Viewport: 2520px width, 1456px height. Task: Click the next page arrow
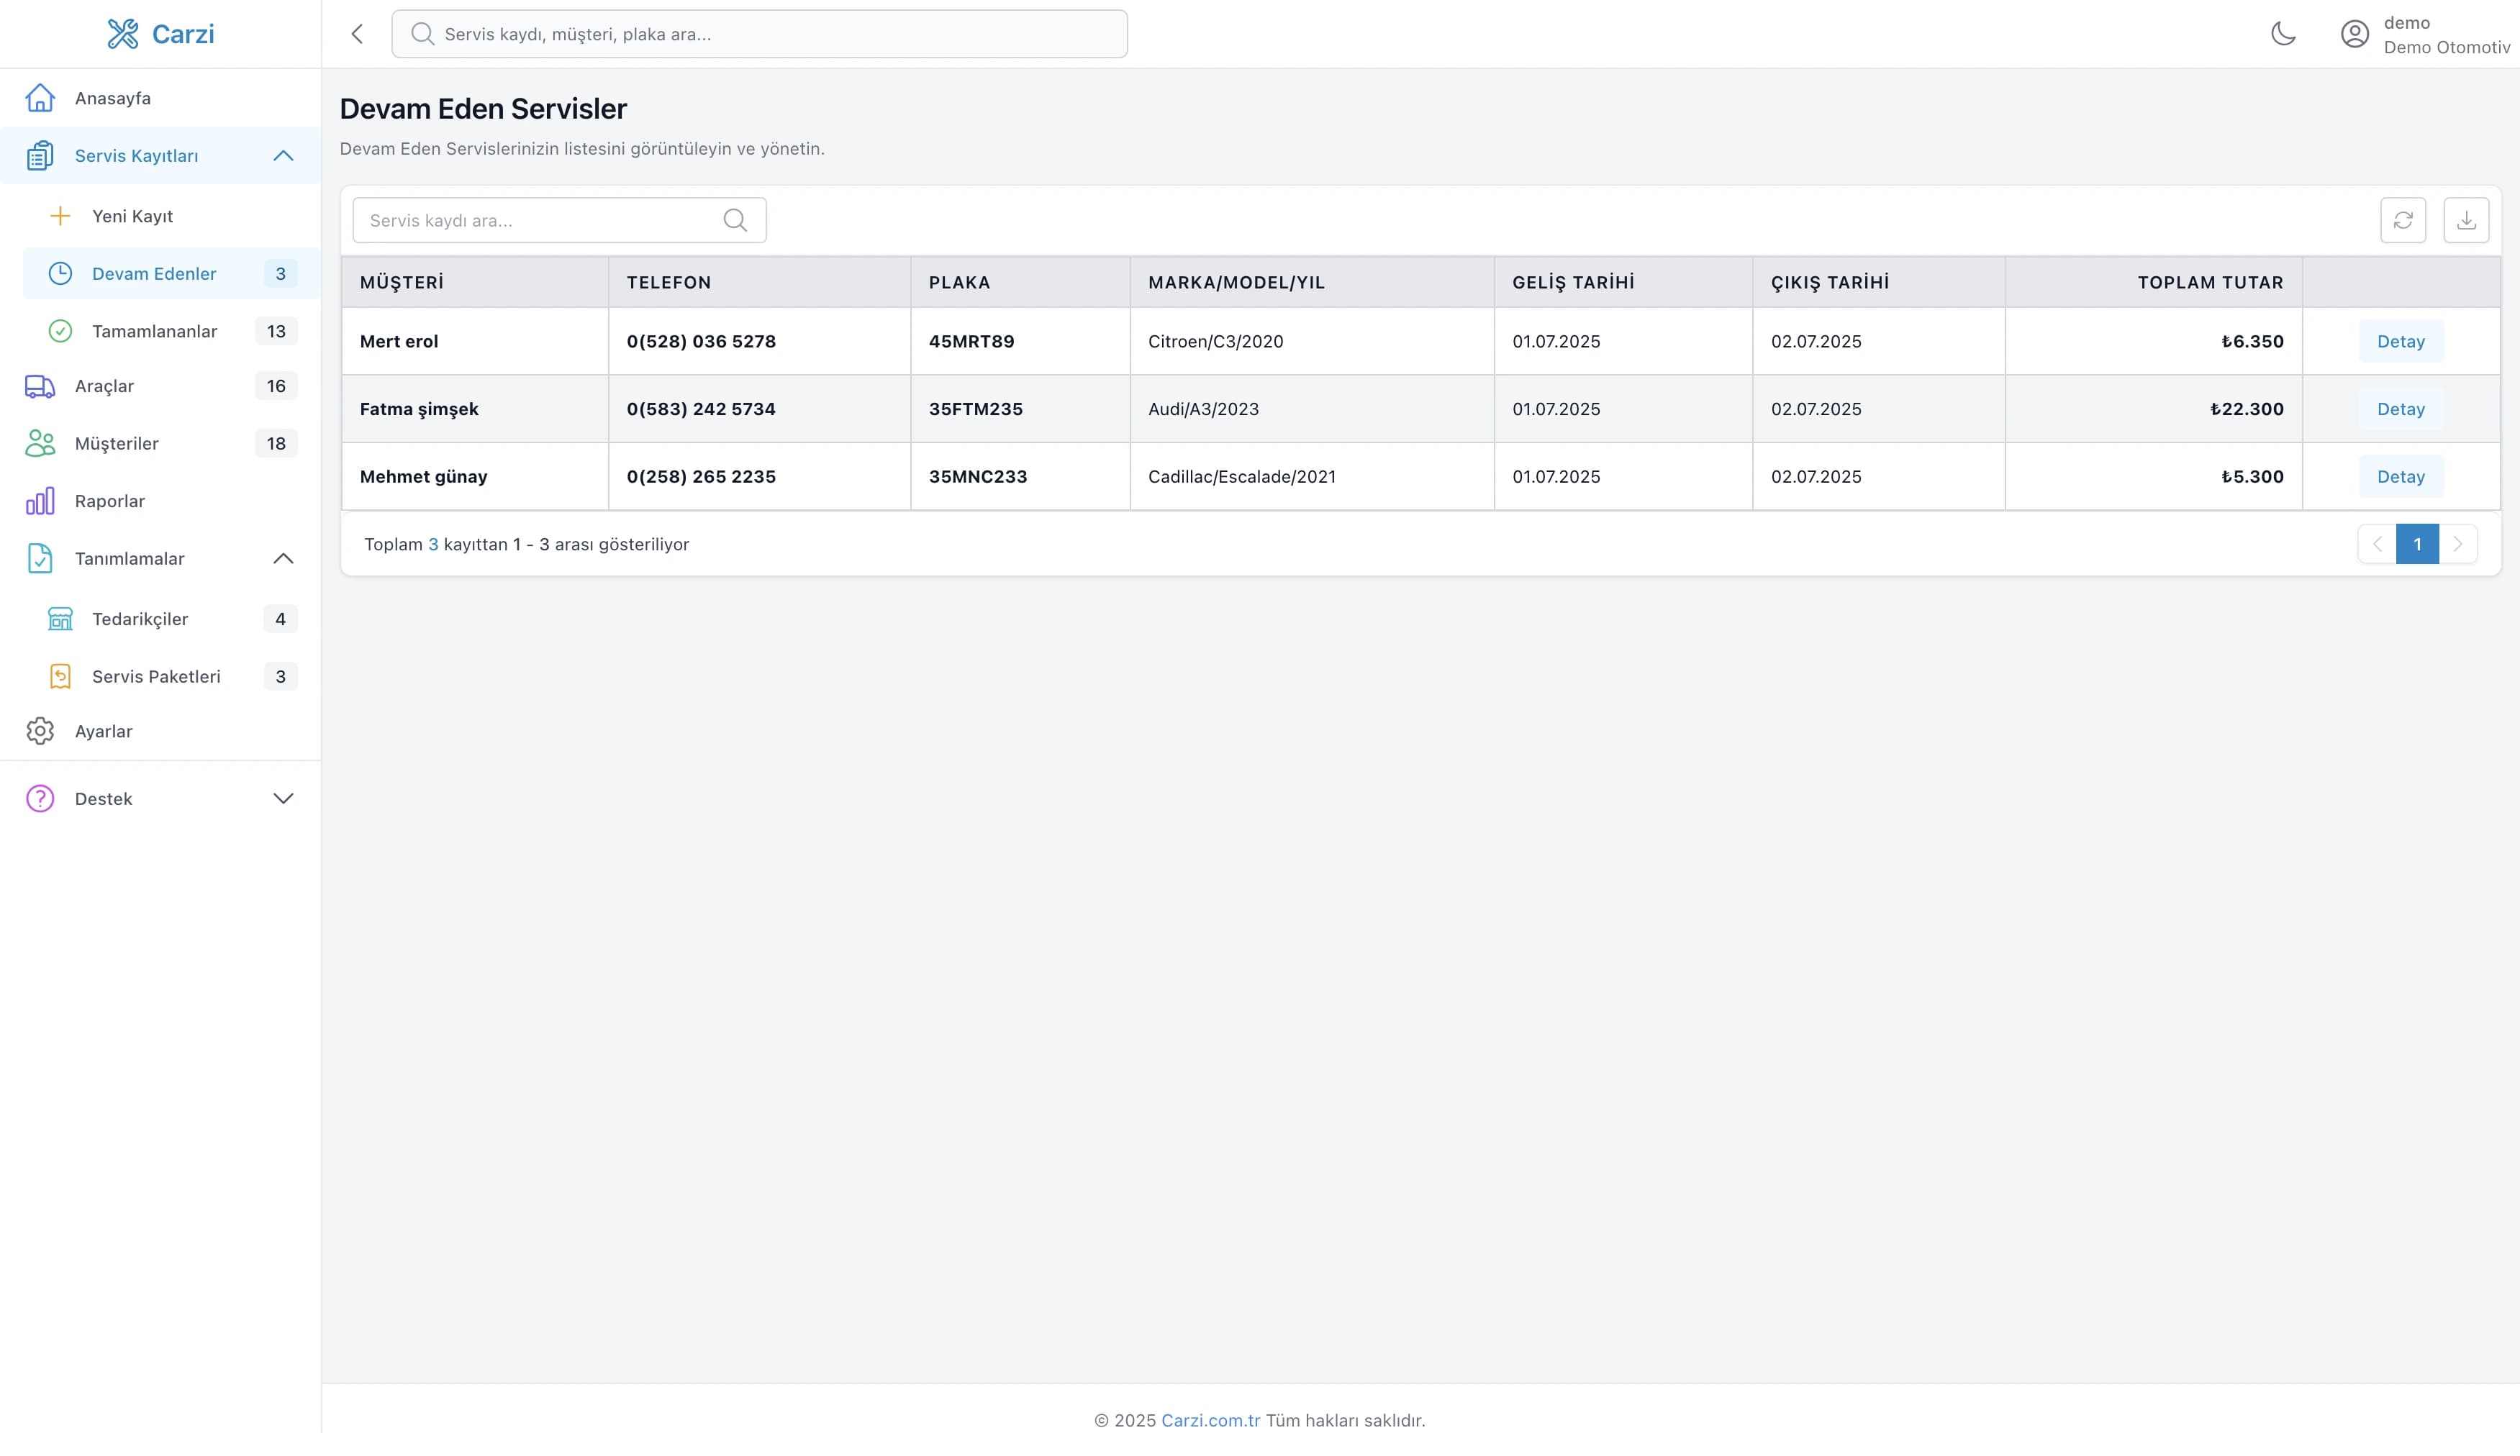coord(2457,544)
